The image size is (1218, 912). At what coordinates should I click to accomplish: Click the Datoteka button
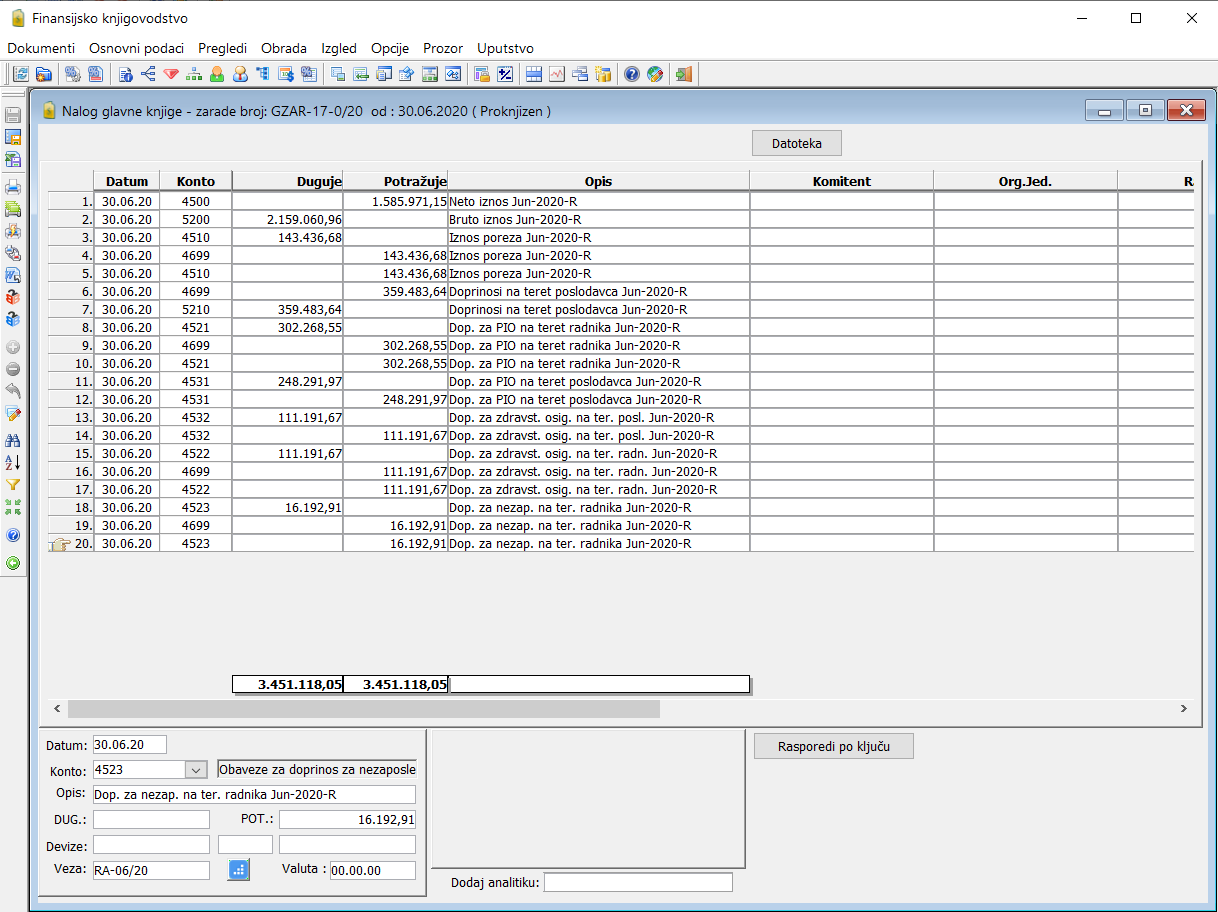[x=796, y=144]
